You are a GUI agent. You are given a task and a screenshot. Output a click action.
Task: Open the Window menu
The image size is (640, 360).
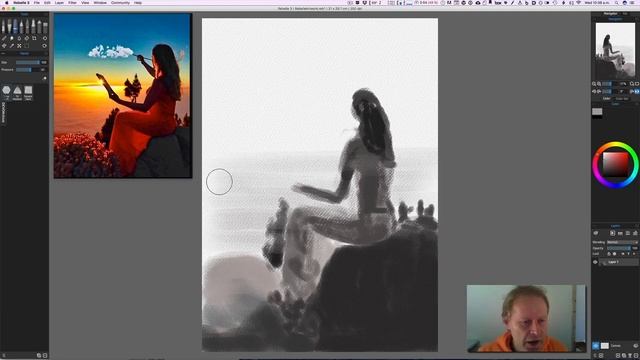coord(100,2)
